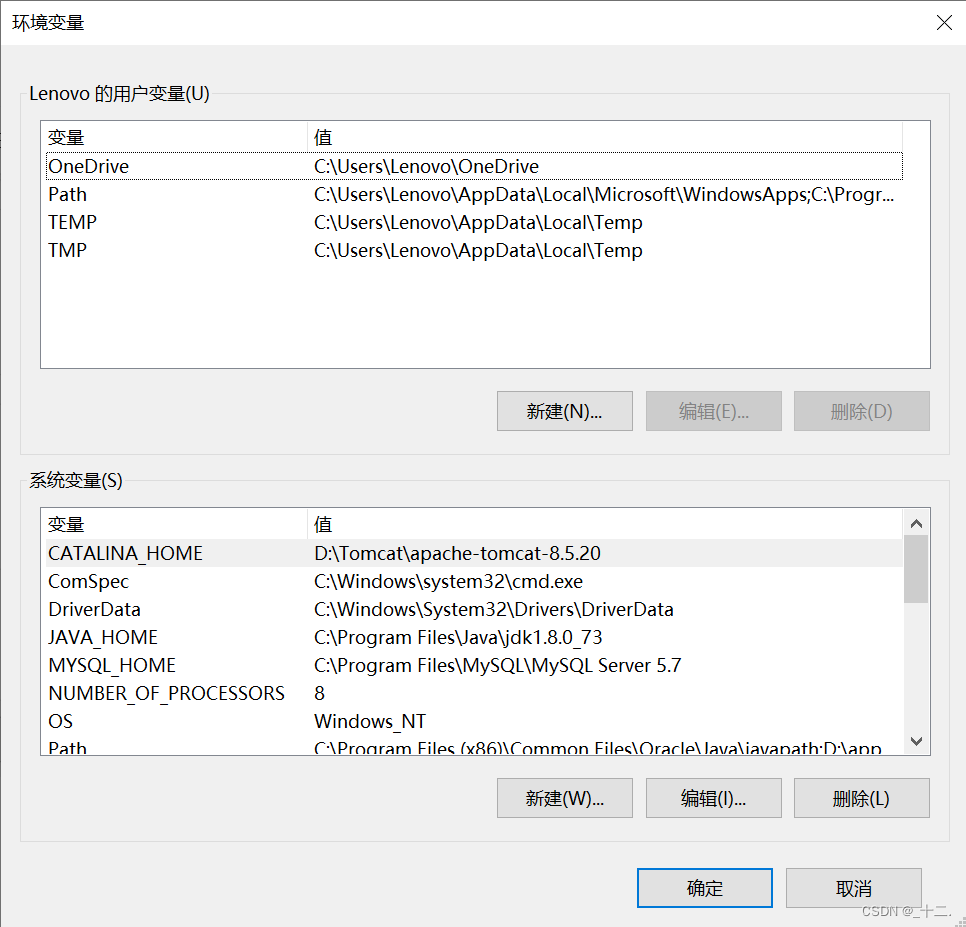Click 变量 column header in system variables
The image size is (966, 927).
coord(176,524)
